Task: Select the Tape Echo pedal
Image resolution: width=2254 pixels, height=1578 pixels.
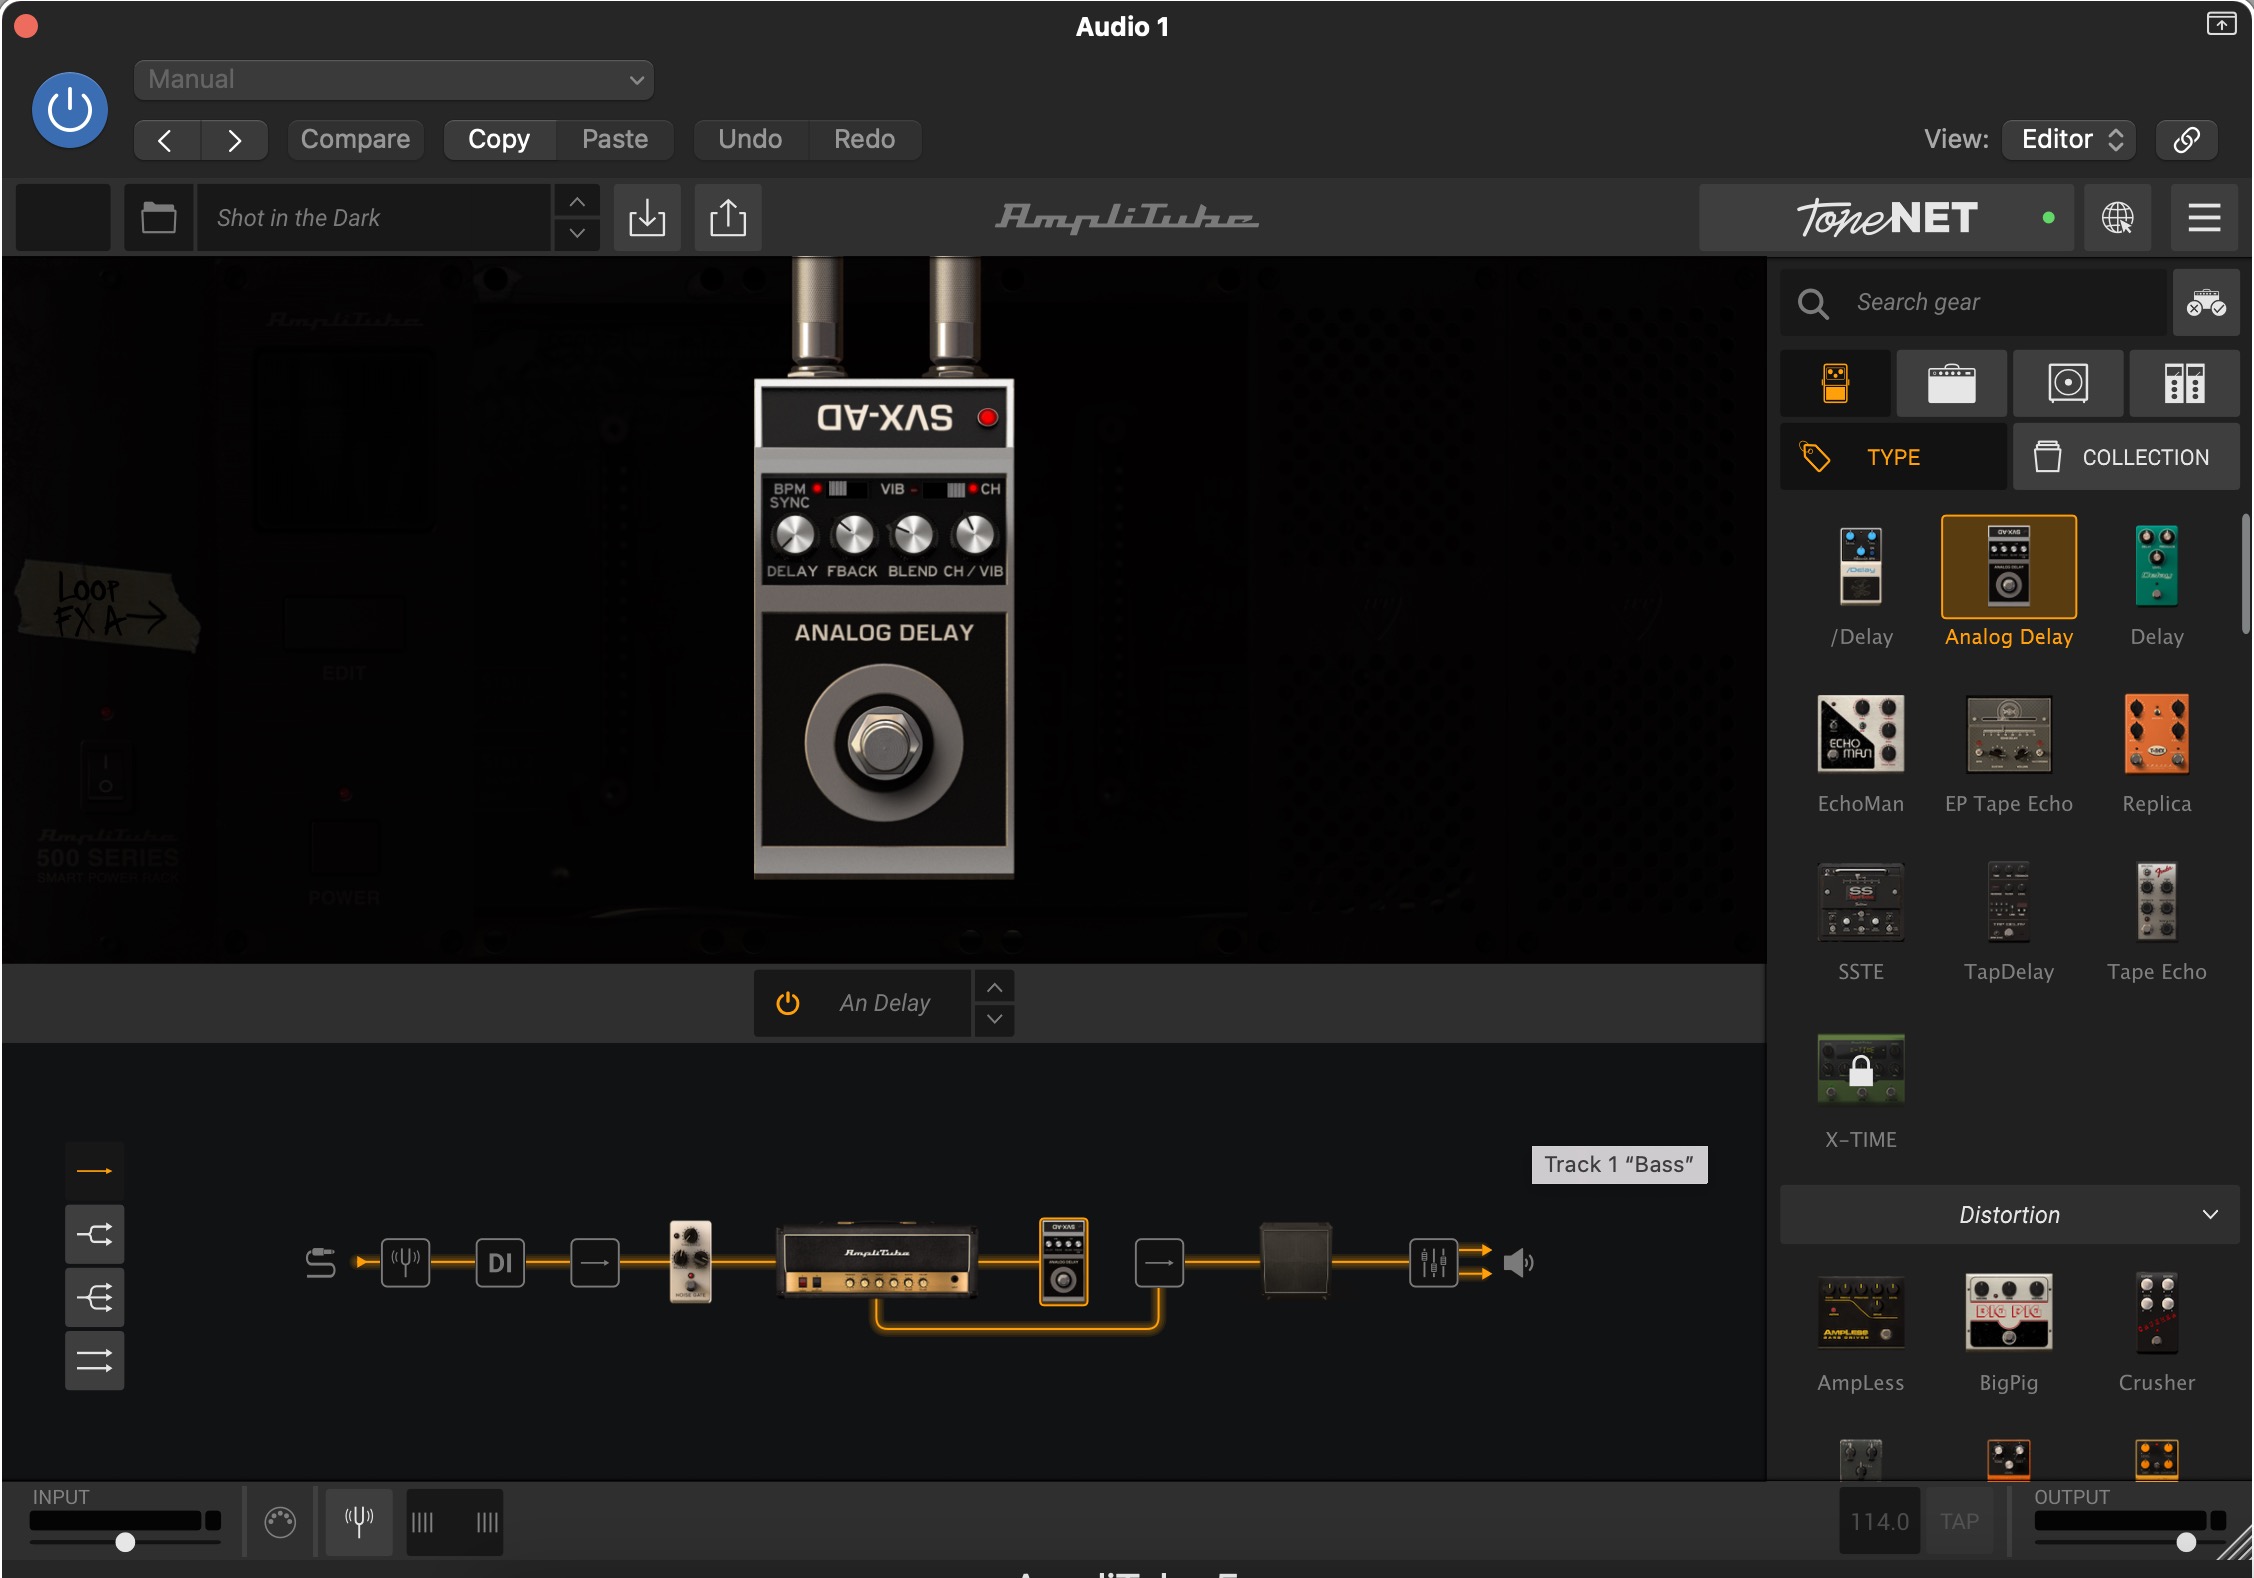Action: point(2157,902)
